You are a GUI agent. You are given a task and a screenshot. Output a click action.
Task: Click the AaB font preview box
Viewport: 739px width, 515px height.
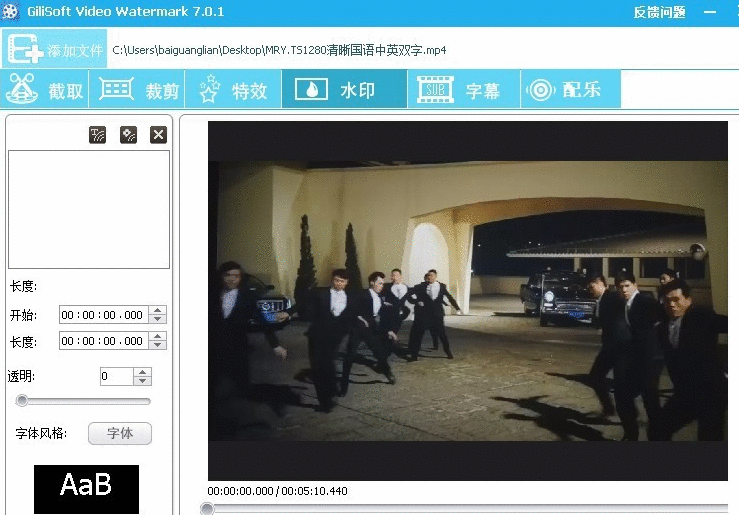coord(86,489)
